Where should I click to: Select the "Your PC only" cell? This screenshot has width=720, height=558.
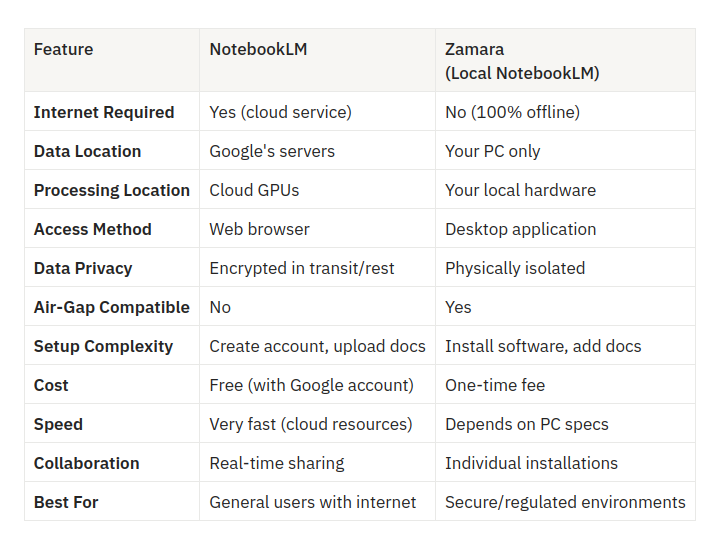pyautogui.click(x=492, y=151)
